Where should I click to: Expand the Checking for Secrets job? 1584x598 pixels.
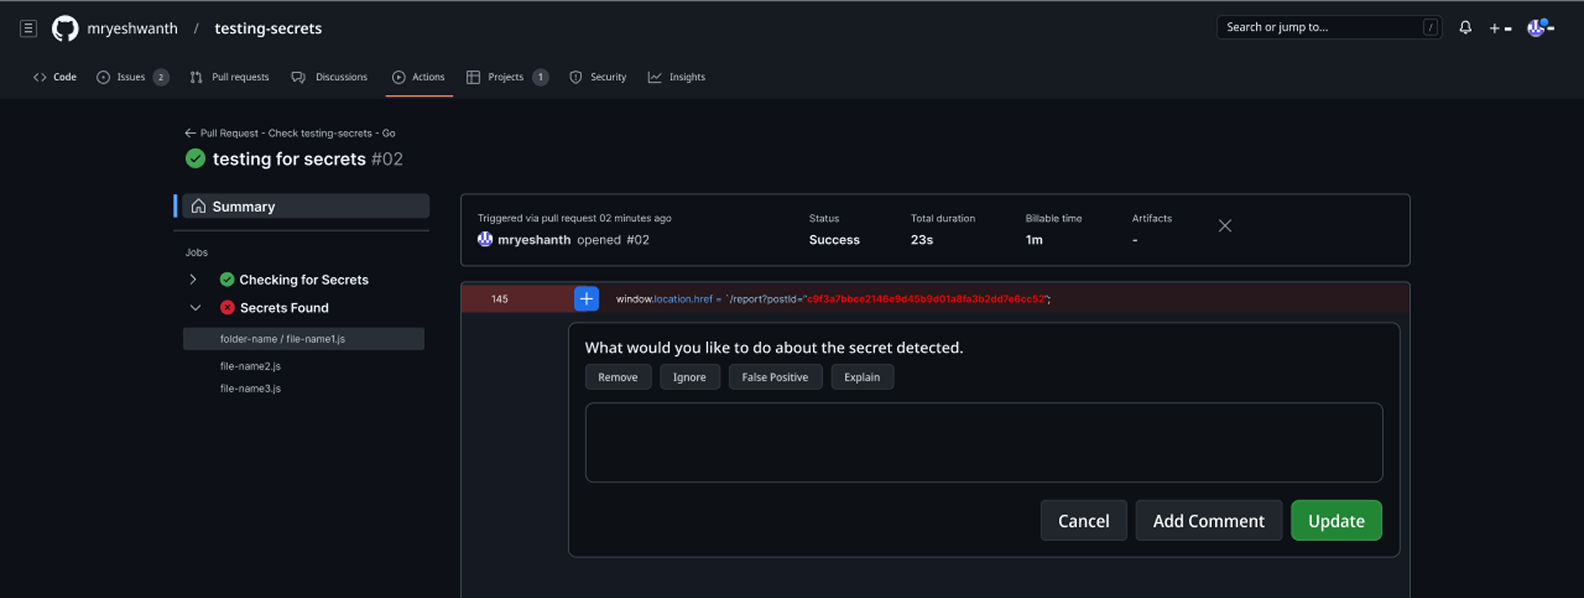[x=193, y=280]
